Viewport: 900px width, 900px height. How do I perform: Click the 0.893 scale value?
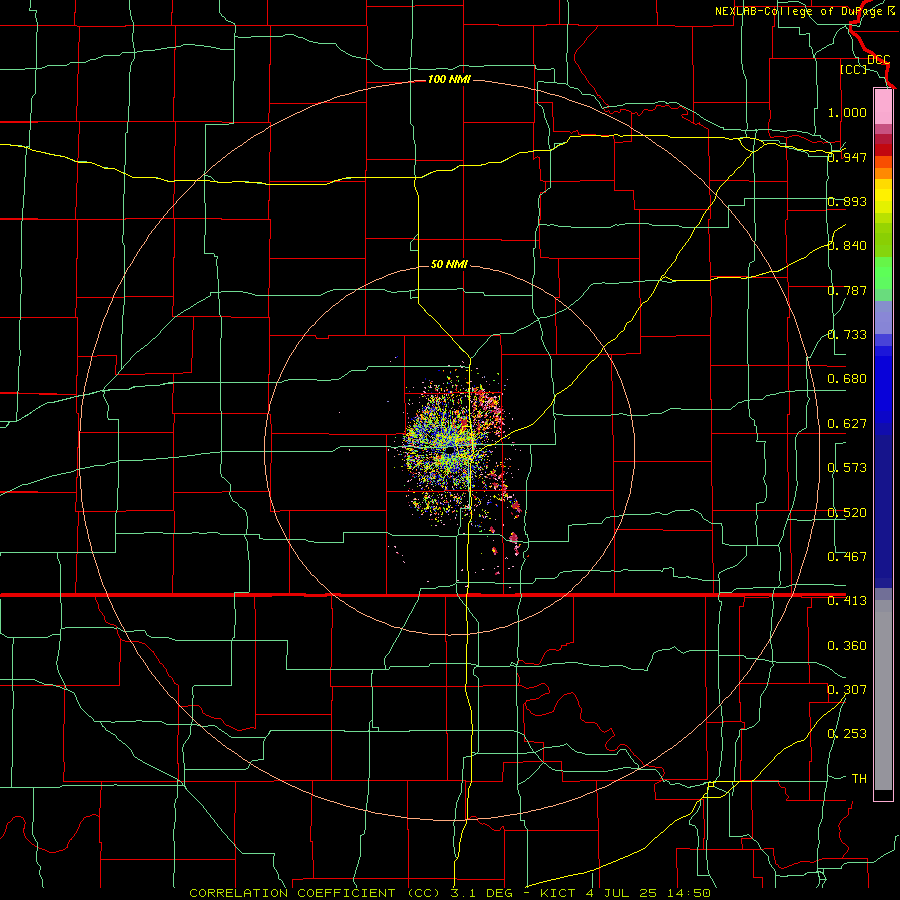[x=847, y=201]
